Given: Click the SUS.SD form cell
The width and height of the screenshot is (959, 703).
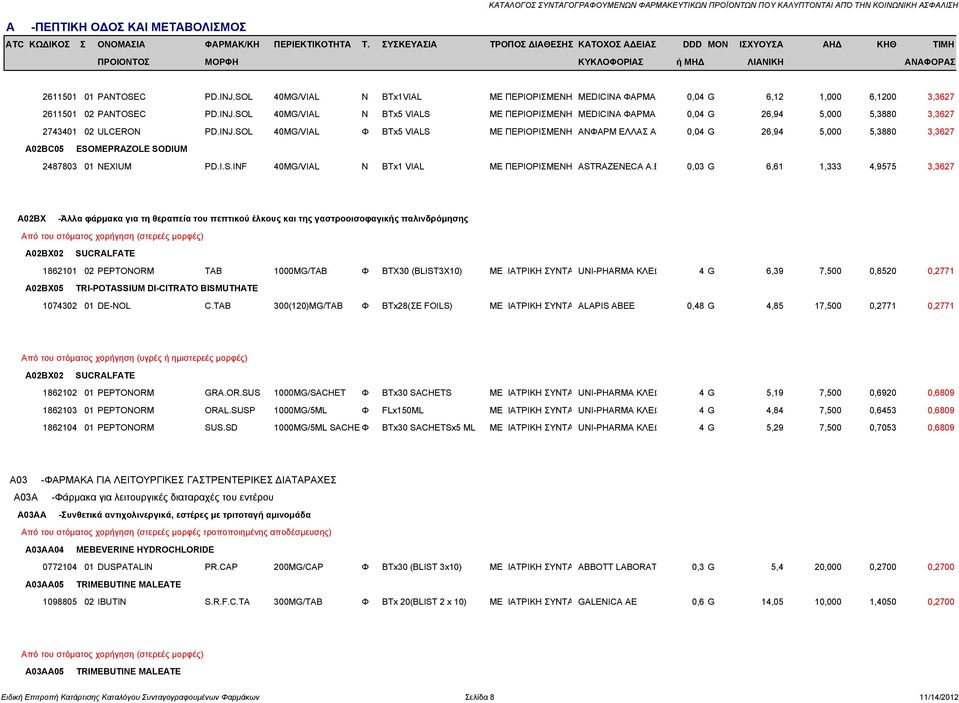Looking at the screenshot, I should [221, 428].
